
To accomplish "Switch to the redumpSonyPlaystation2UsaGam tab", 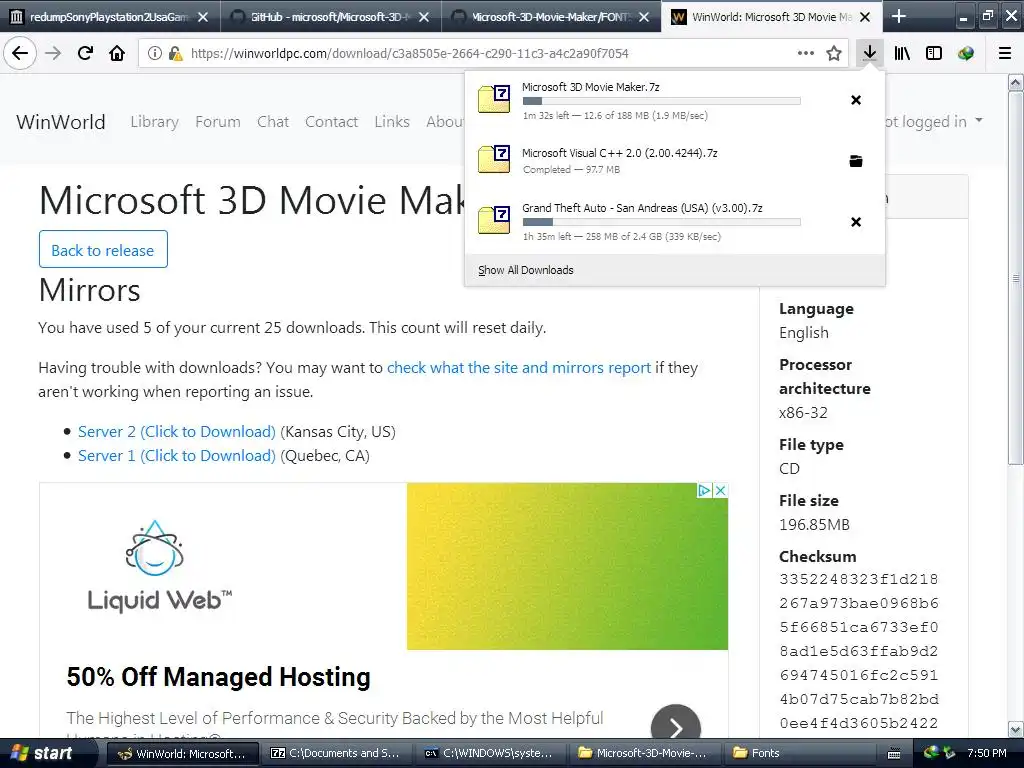I will 110,17.
